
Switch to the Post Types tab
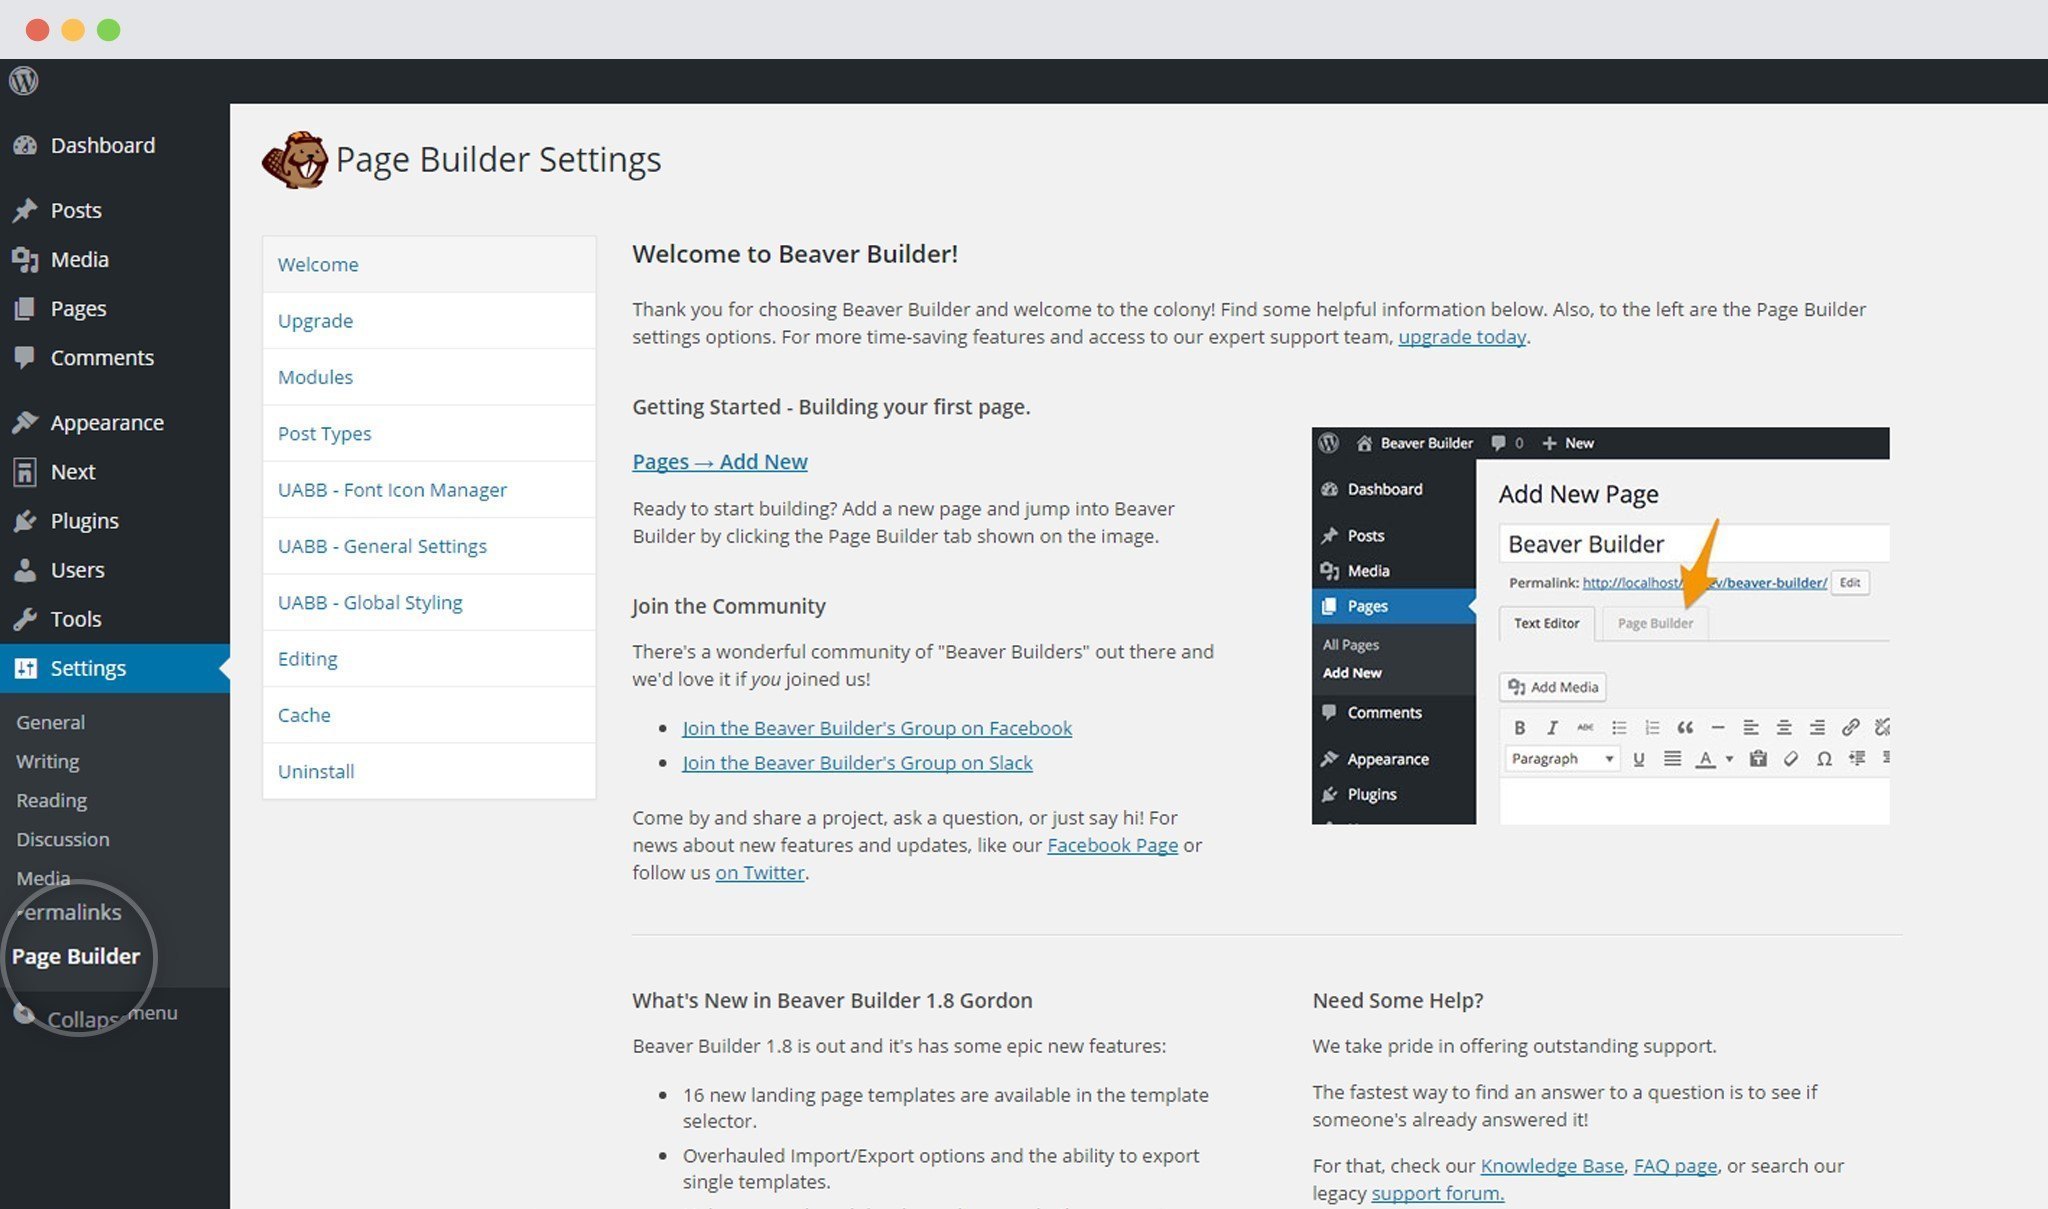324,433
